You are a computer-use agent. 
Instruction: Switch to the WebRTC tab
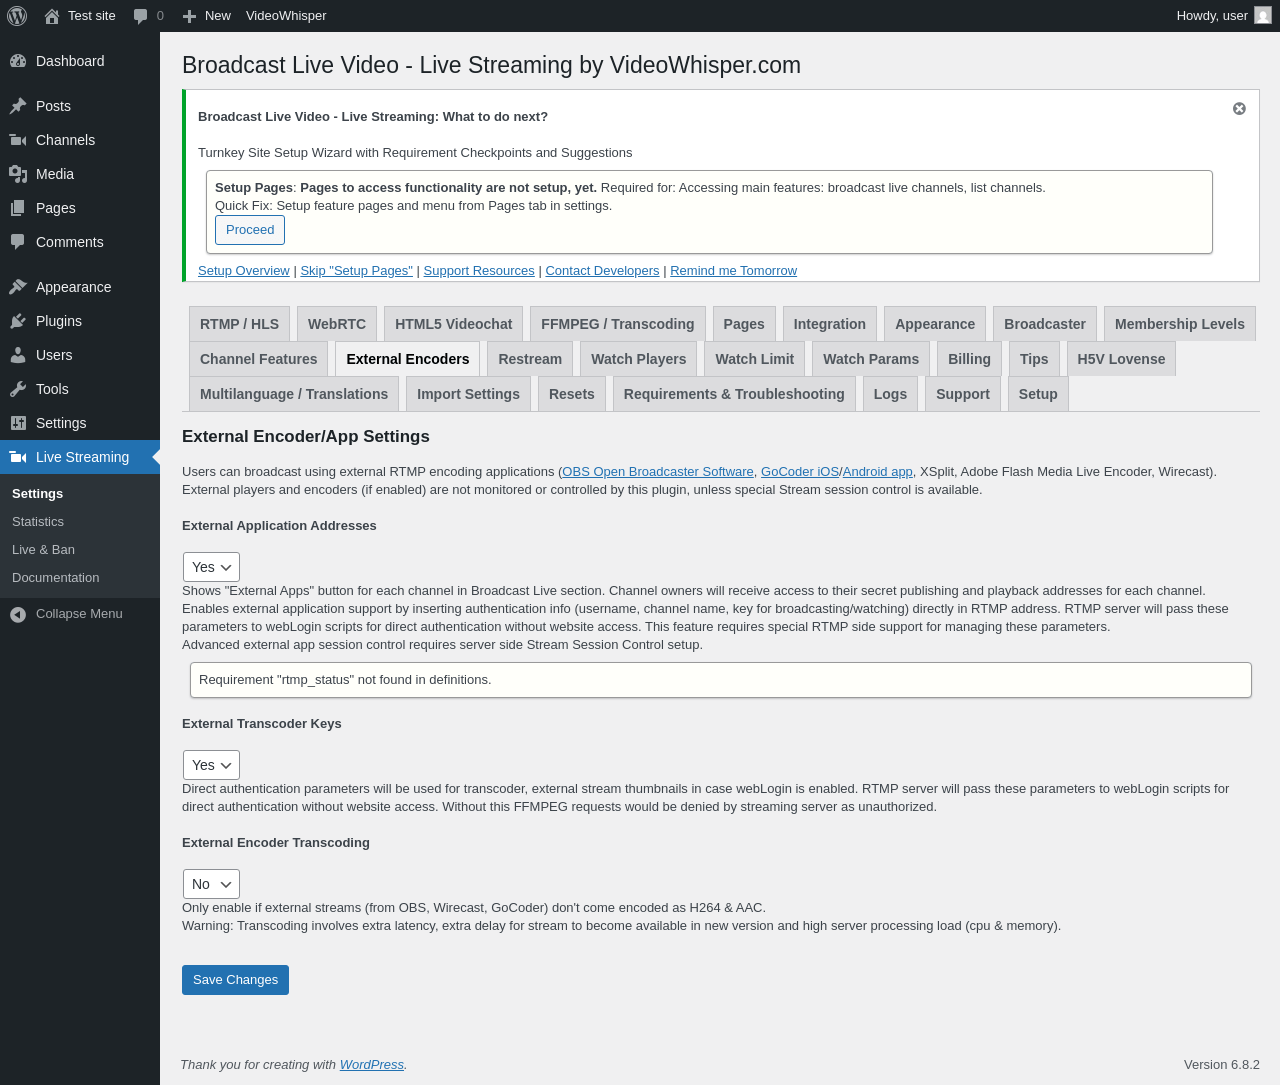coord(337,324)
